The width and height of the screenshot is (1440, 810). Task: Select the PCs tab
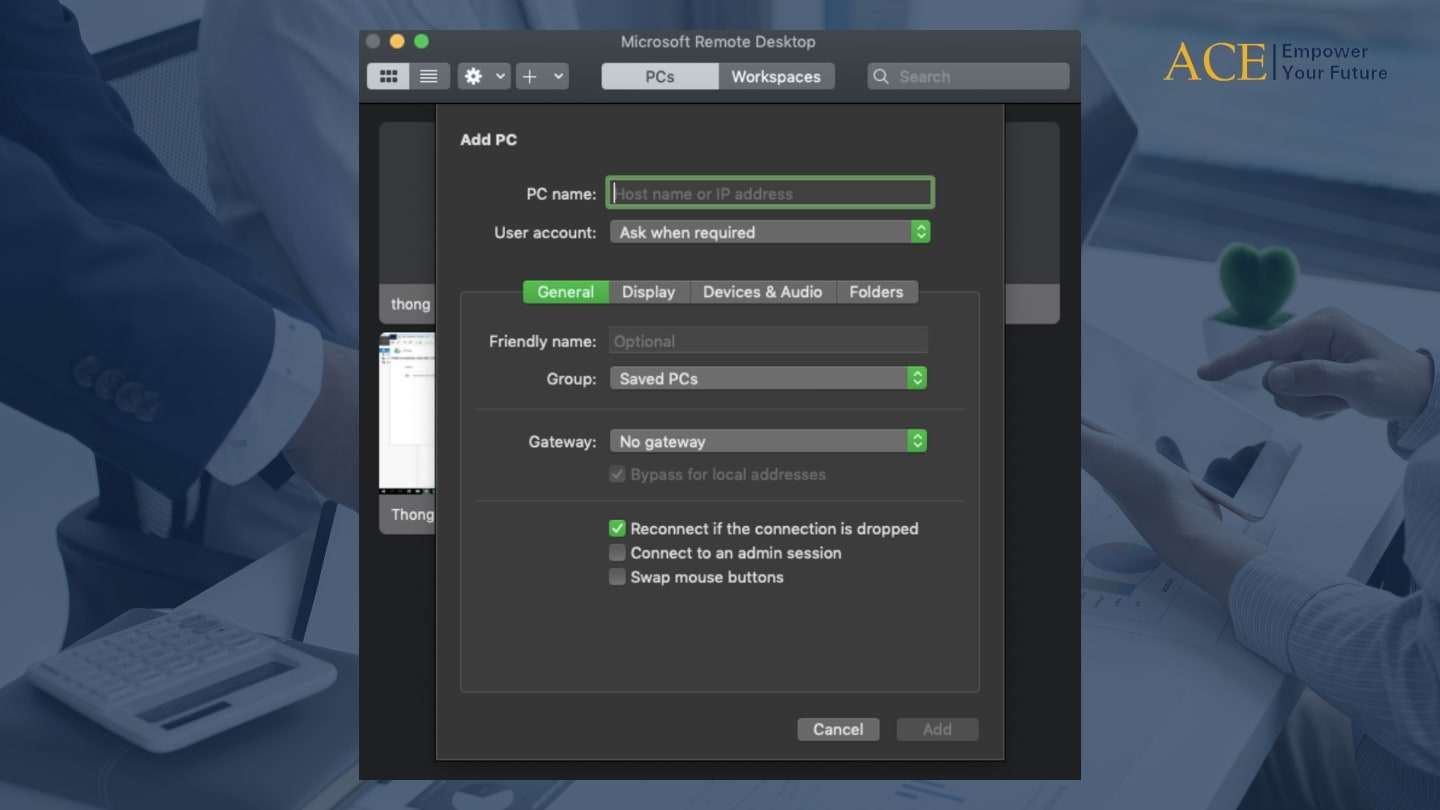point(660,76)
